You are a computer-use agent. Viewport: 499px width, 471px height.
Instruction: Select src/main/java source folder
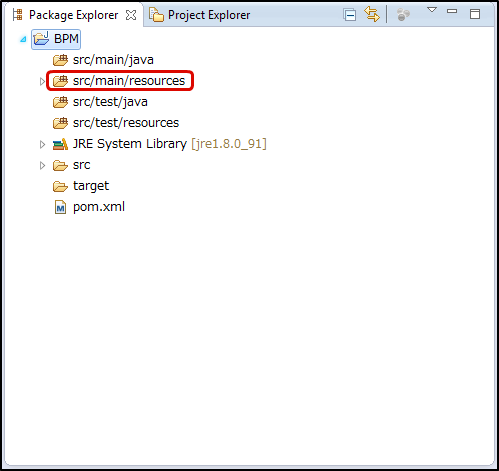[x=113, y=60]
